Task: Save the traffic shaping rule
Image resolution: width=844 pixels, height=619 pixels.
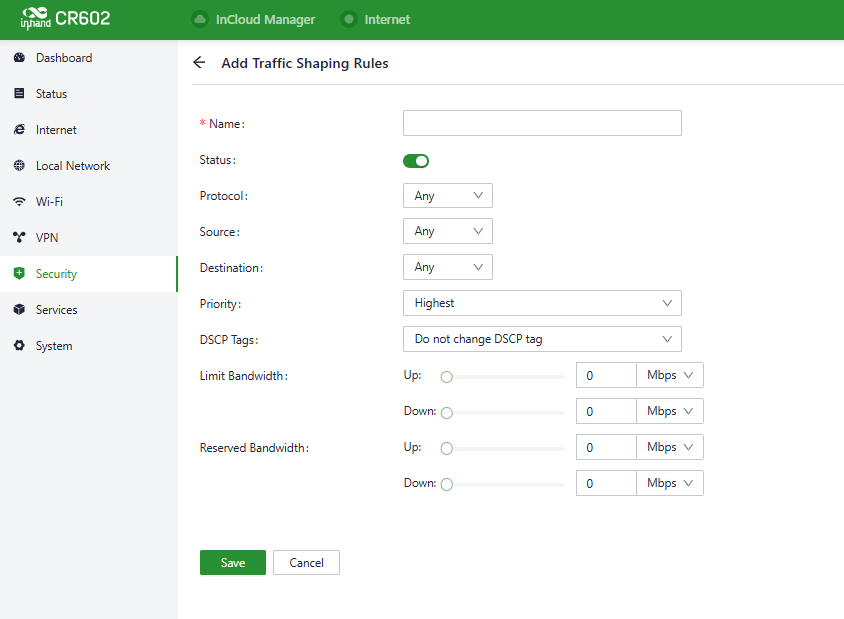Action: click(x=232, y=563)
